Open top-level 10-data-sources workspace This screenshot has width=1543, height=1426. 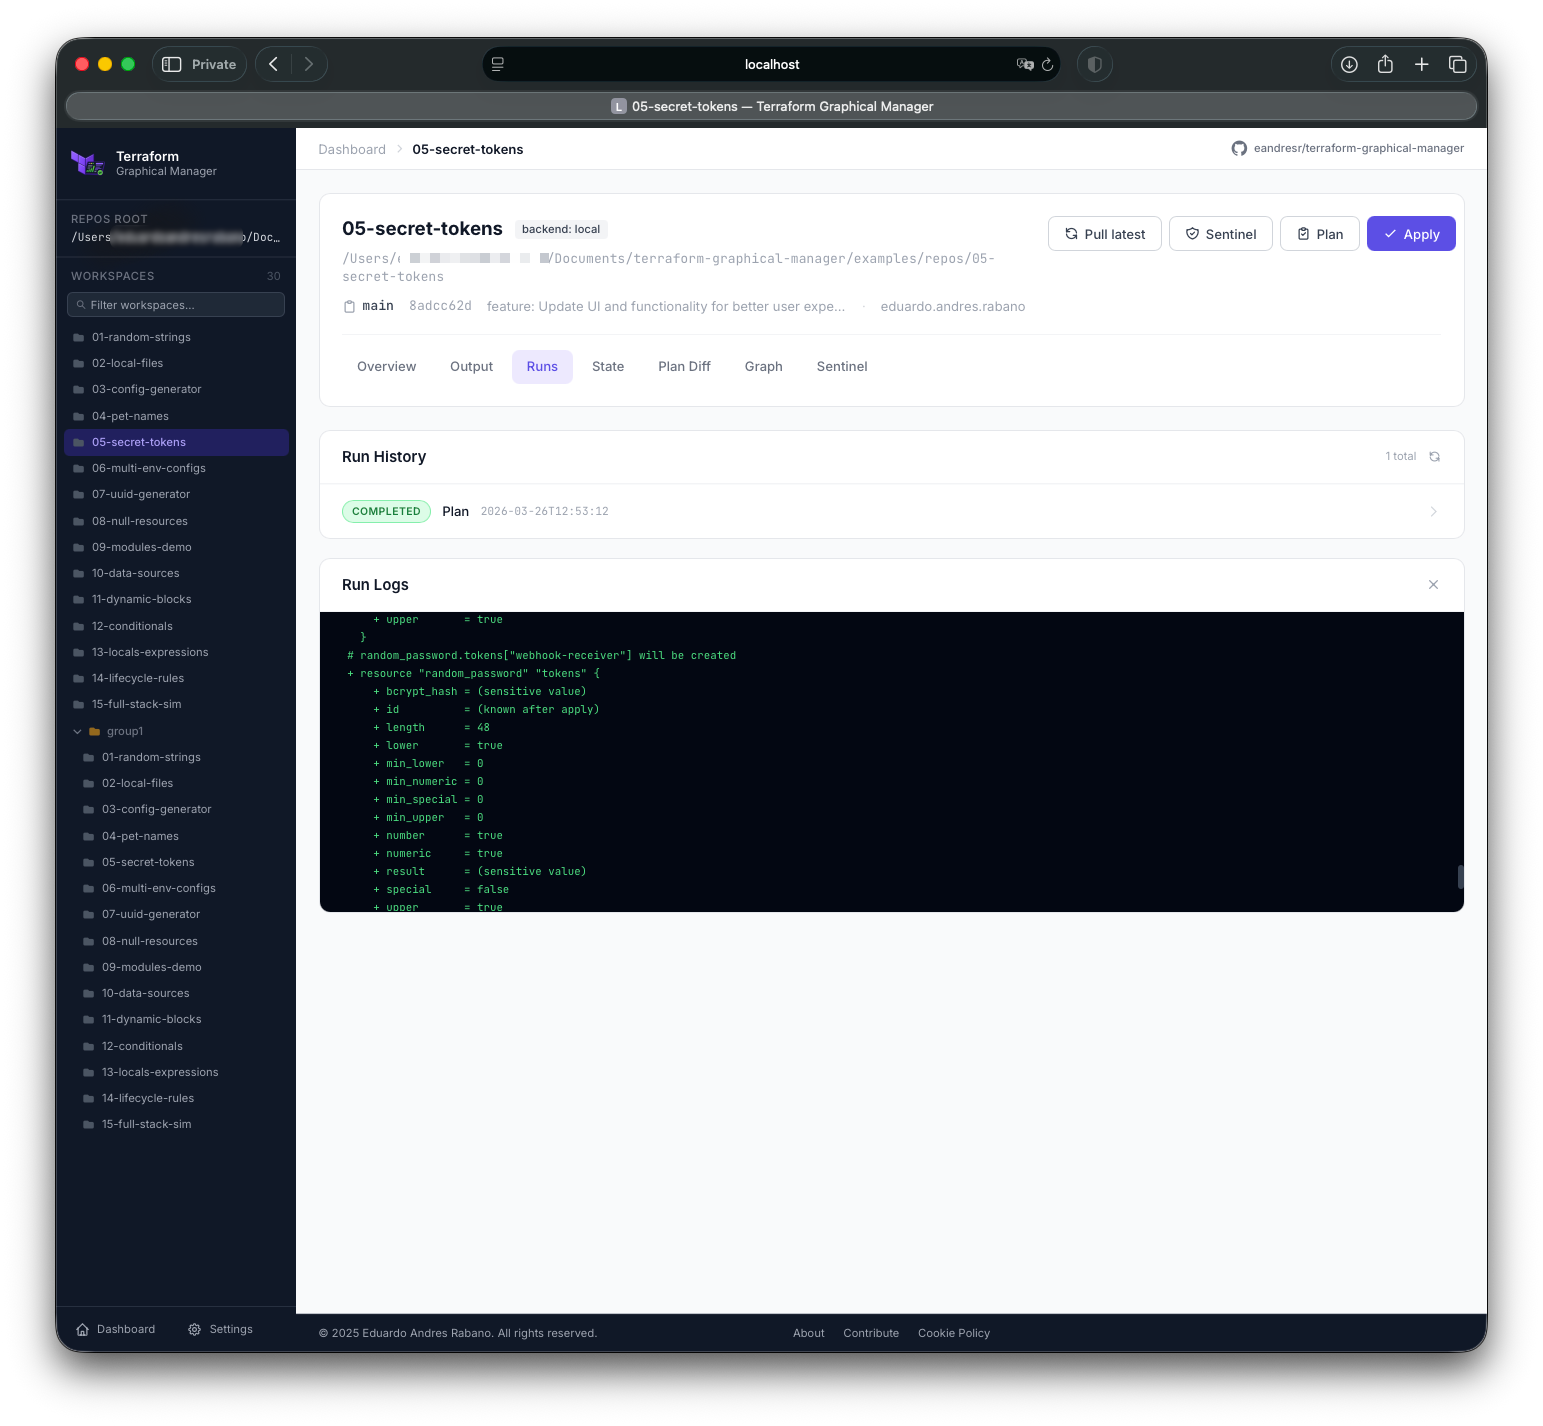pos(176,574)
